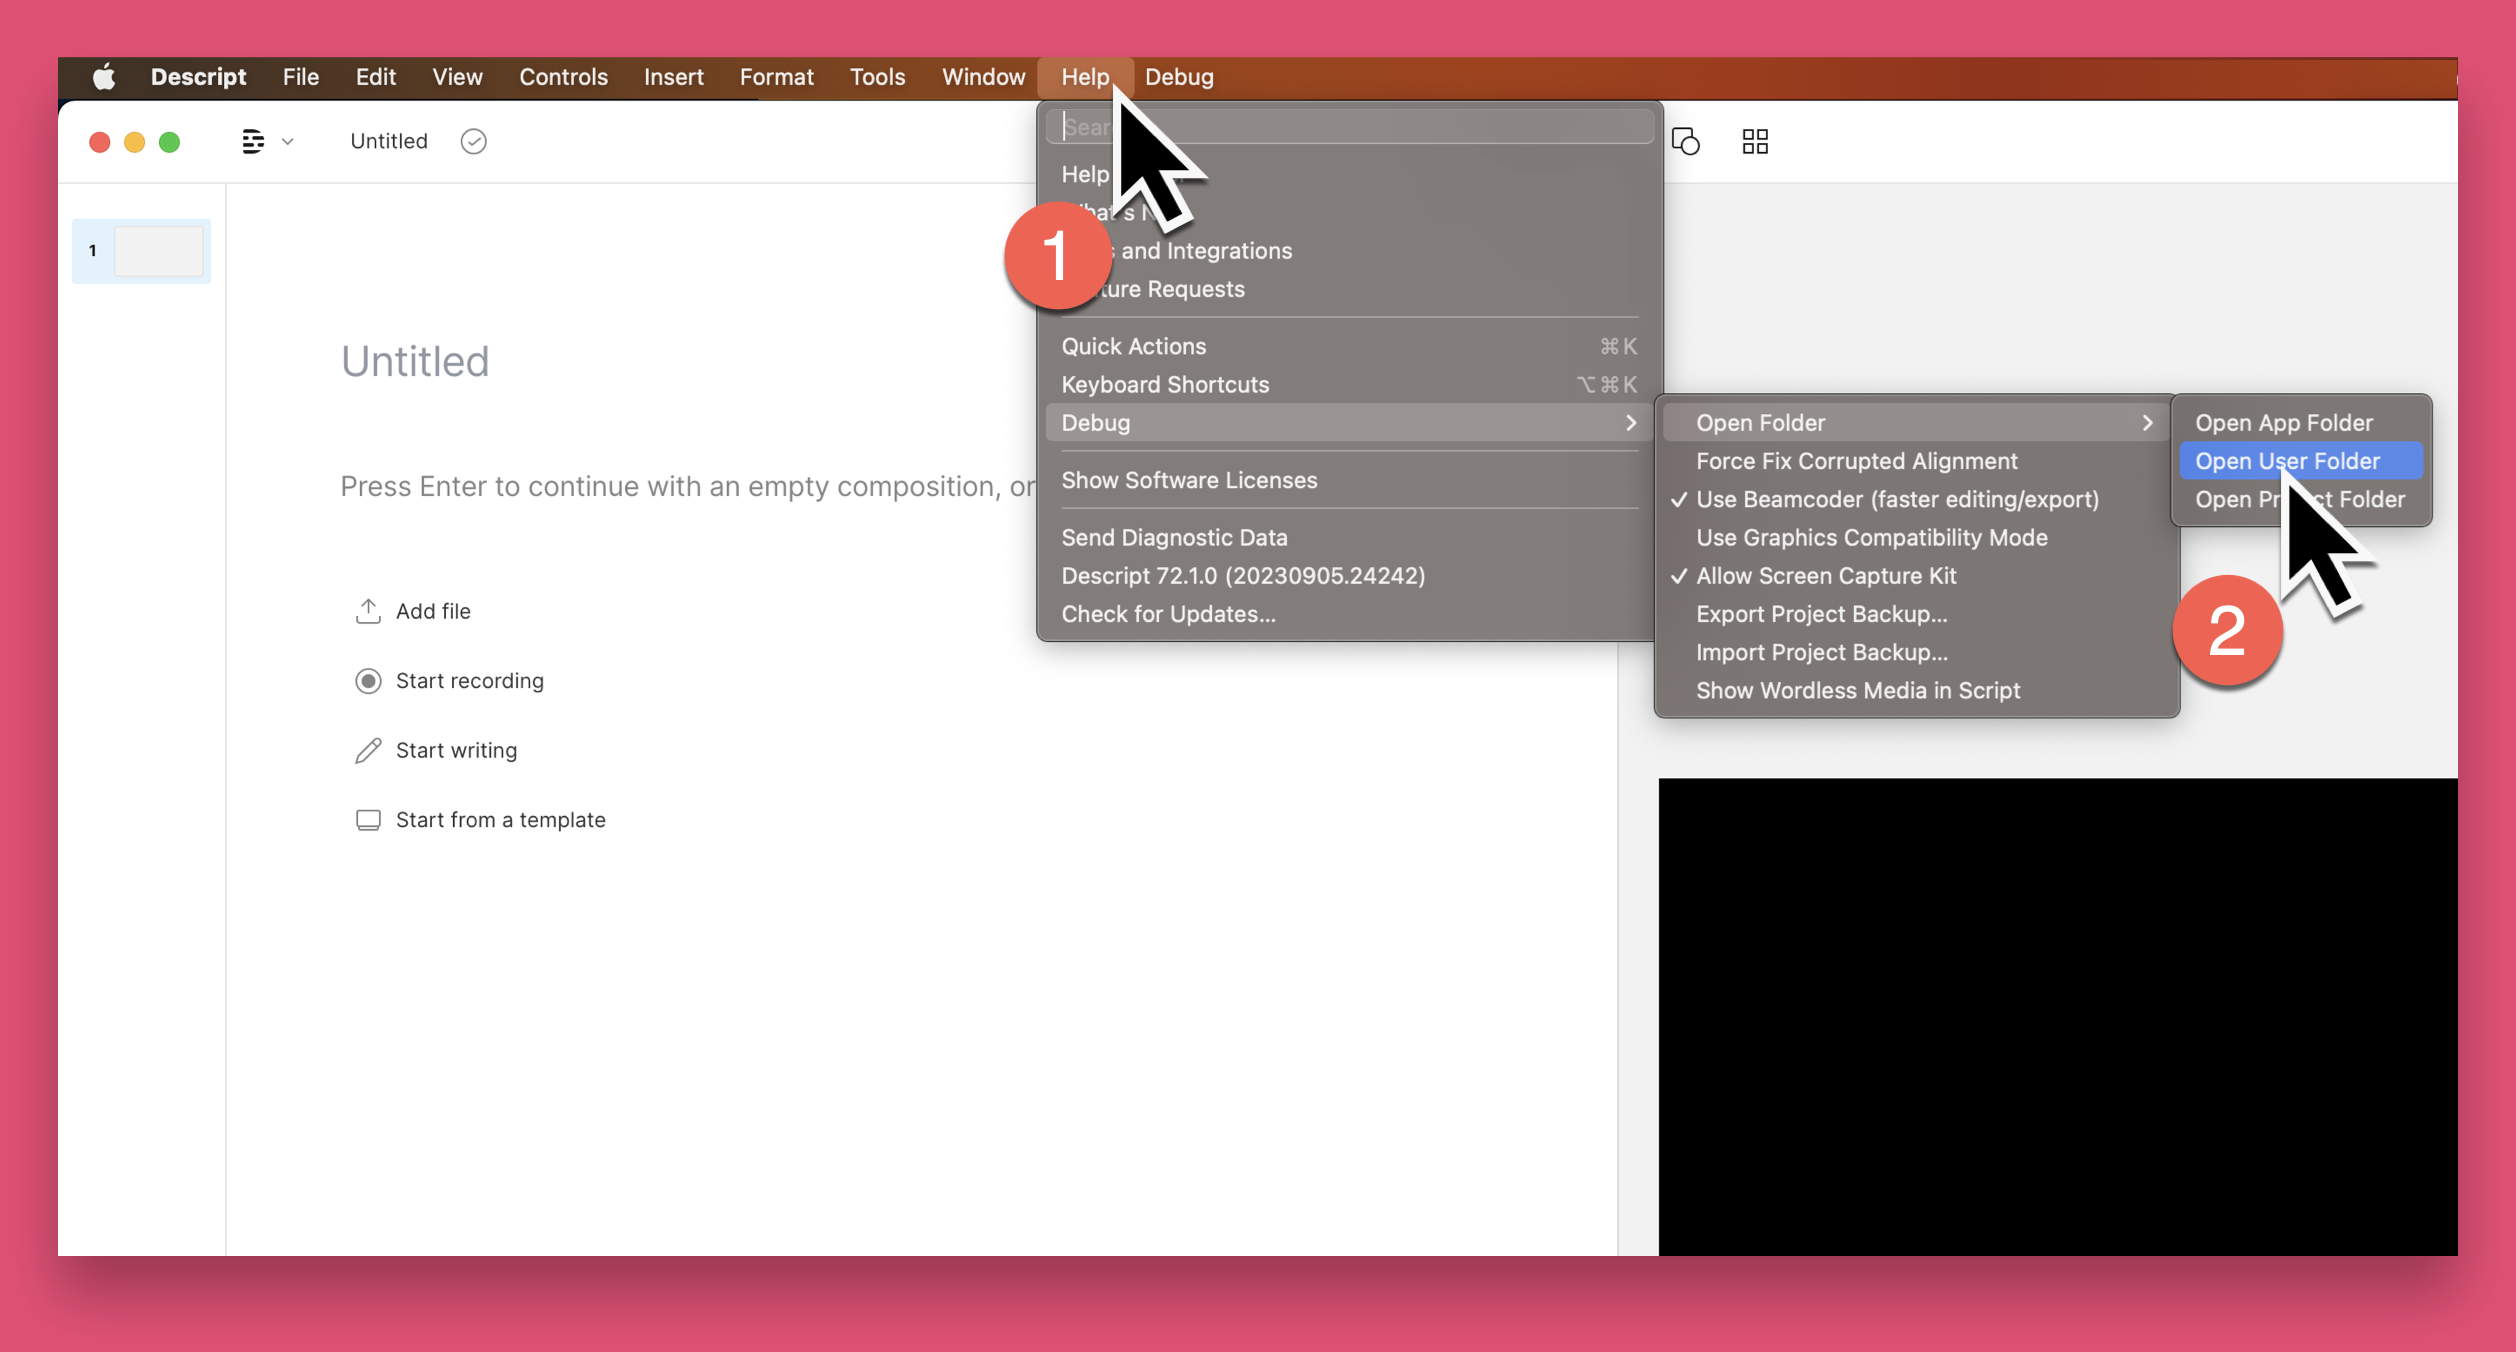Click the template screen icon
Screen dimensions: 2516x1352
point(368,820)
